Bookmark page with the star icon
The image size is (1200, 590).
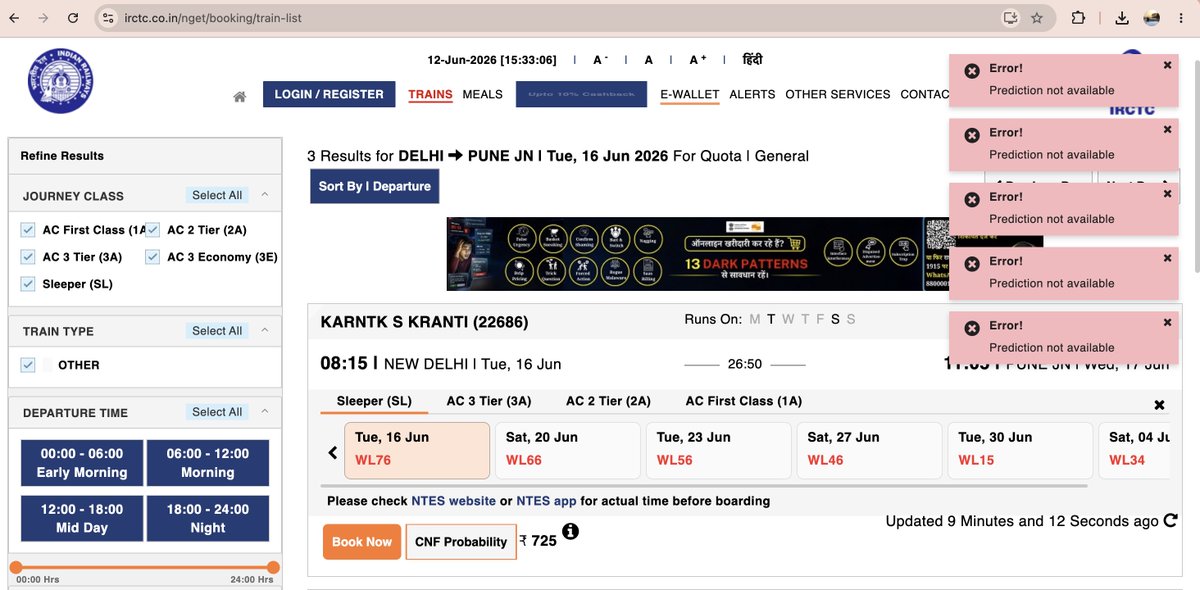(1037, 18)
